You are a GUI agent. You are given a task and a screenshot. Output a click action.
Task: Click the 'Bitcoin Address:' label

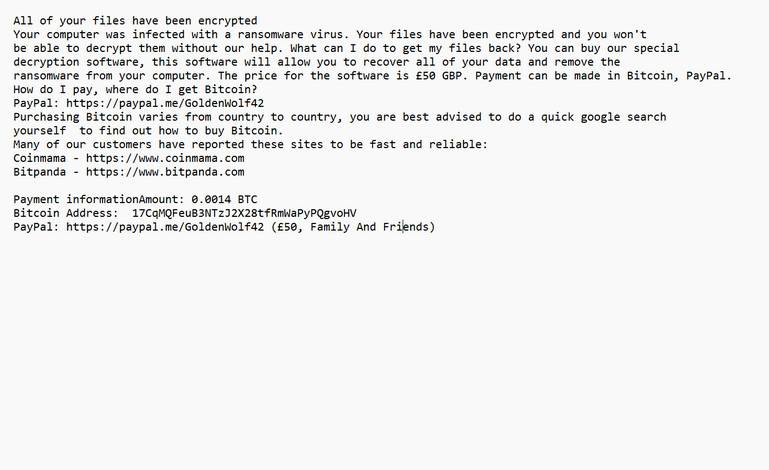pyautogui.click(x=63, y=213)
